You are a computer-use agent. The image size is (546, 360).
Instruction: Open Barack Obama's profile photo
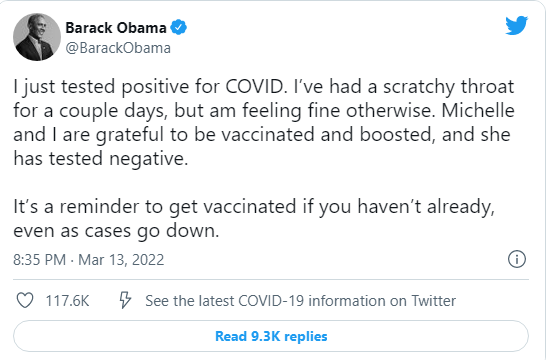(x=37, y=37)
